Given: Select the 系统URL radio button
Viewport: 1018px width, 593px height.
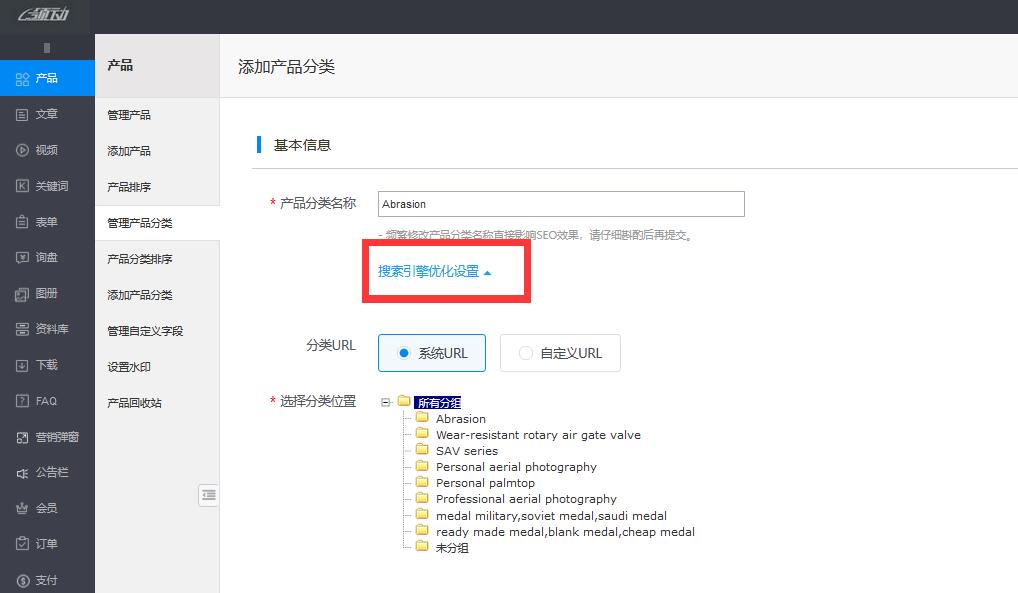Looking at the screenshot, I should click(x=431, y=353).
